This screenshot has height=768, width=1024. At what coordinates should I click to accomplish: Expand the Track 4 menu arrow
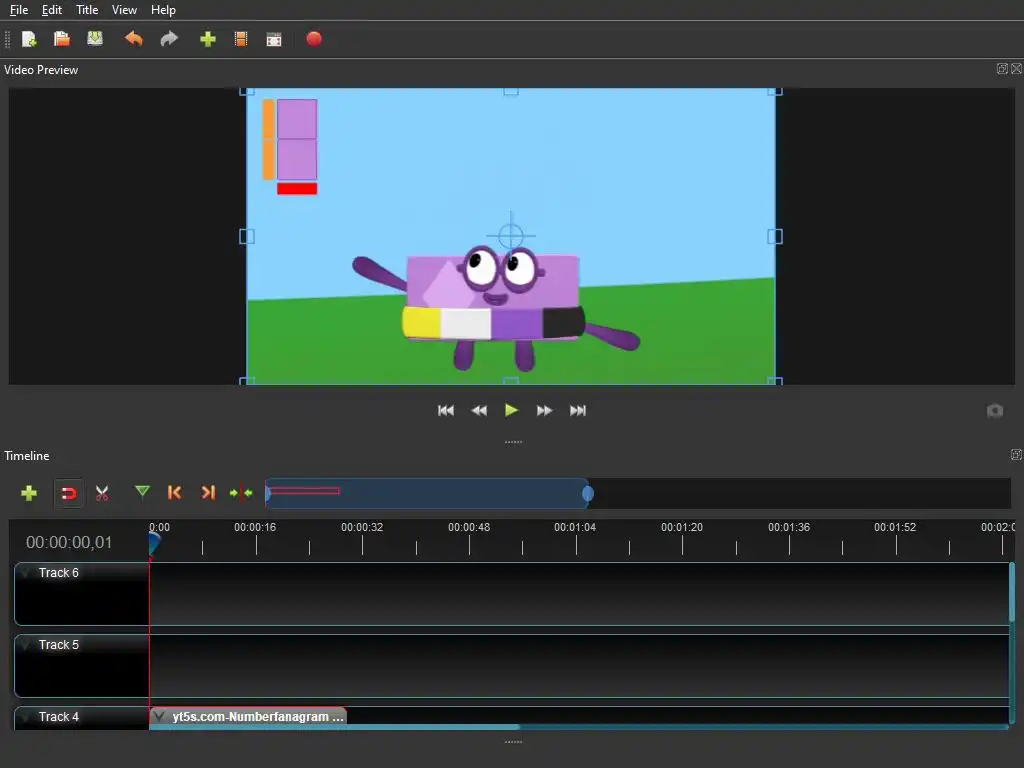click(x=27, y=716)
